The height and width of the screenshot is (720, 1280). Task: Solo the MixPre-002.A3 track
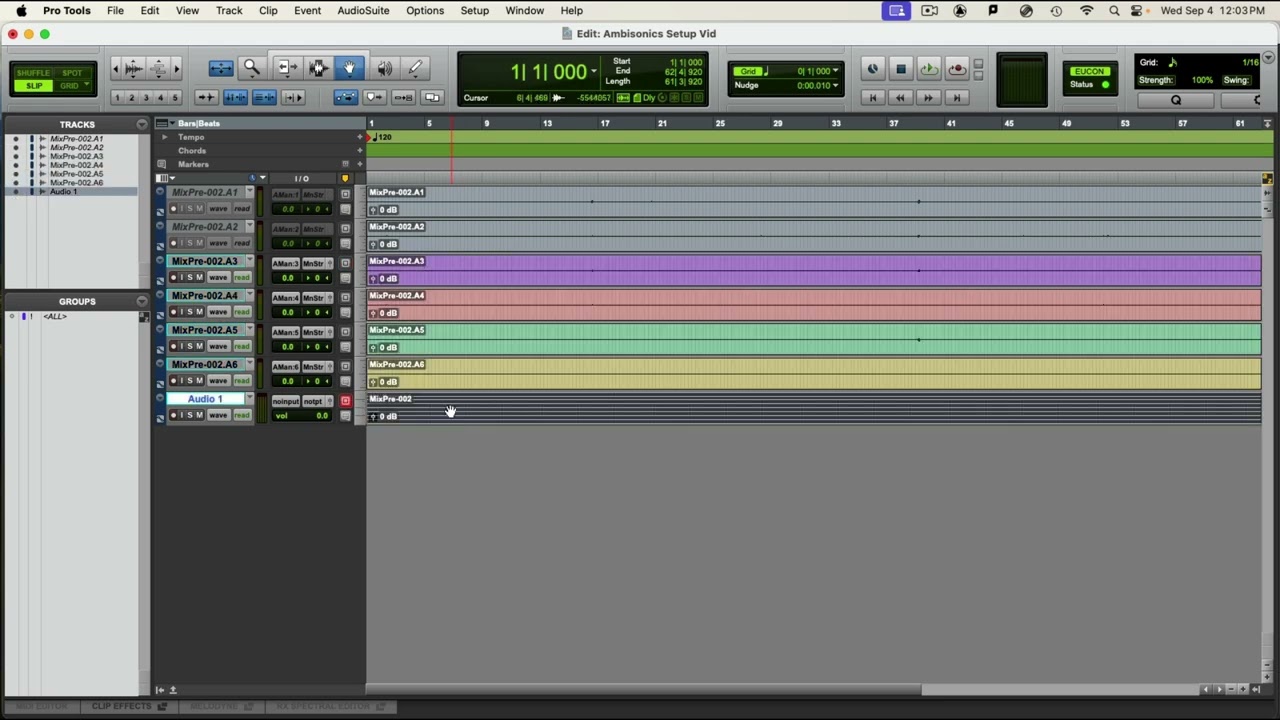(190, 278)
